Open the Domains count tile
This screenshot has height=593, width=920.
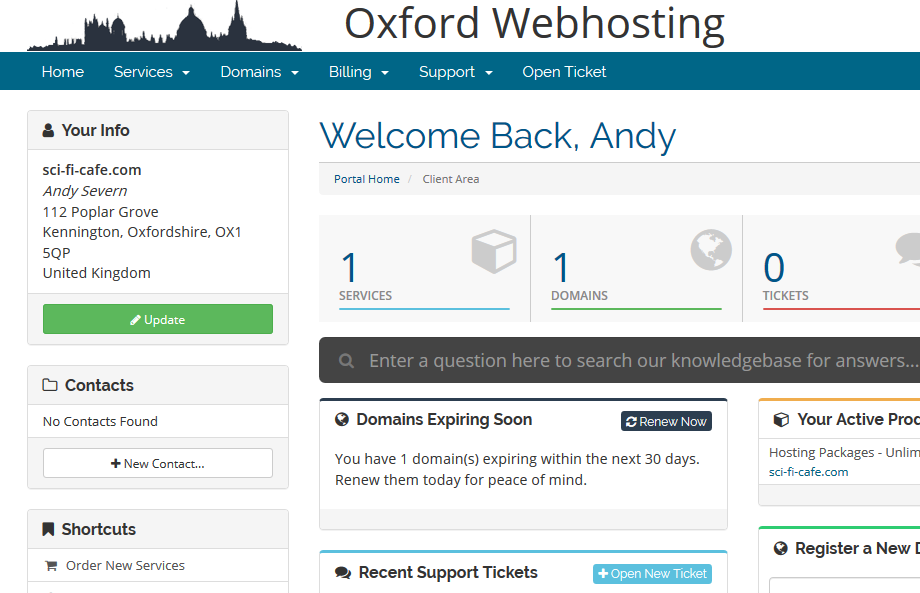637,269
